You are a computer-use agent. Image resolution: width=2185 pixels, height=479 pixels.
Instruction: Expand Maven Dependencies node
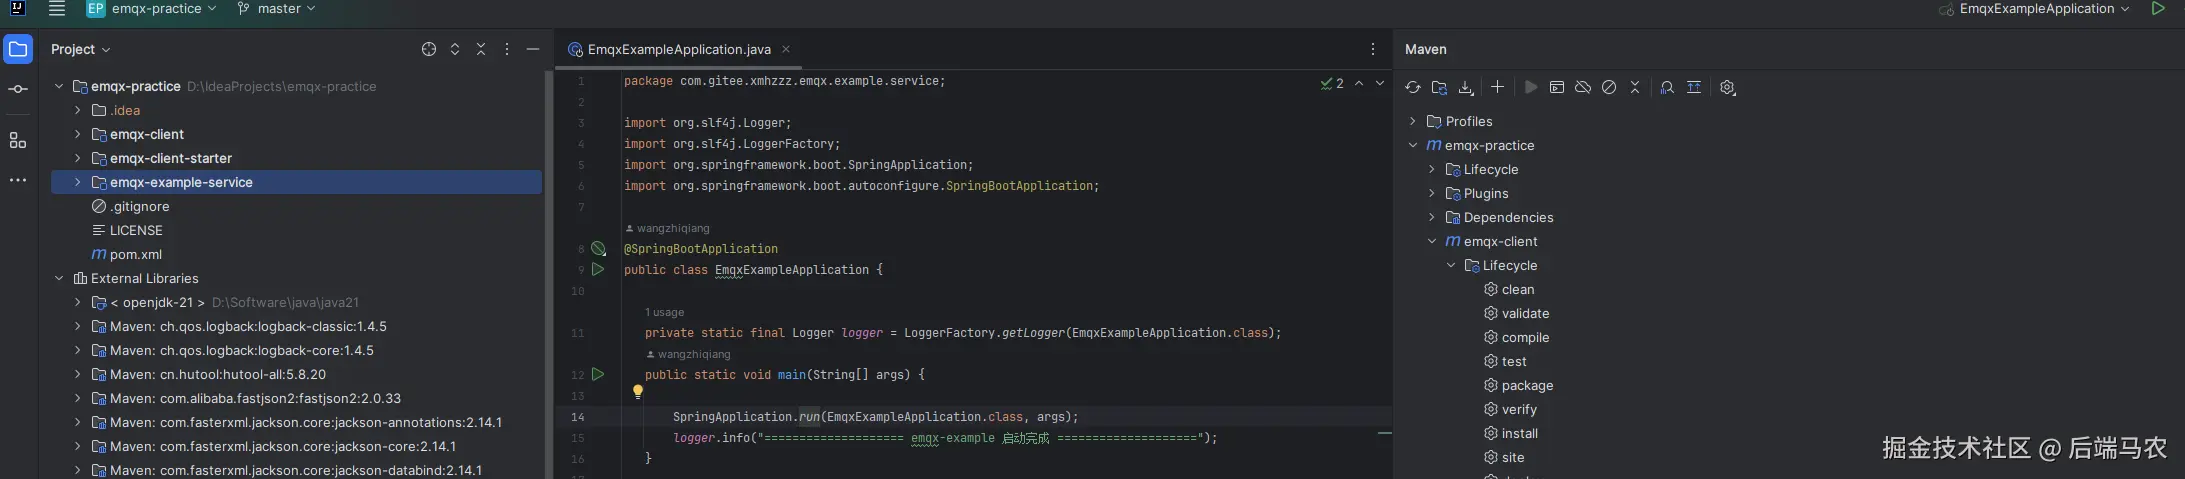click(x=1431, y=217)
